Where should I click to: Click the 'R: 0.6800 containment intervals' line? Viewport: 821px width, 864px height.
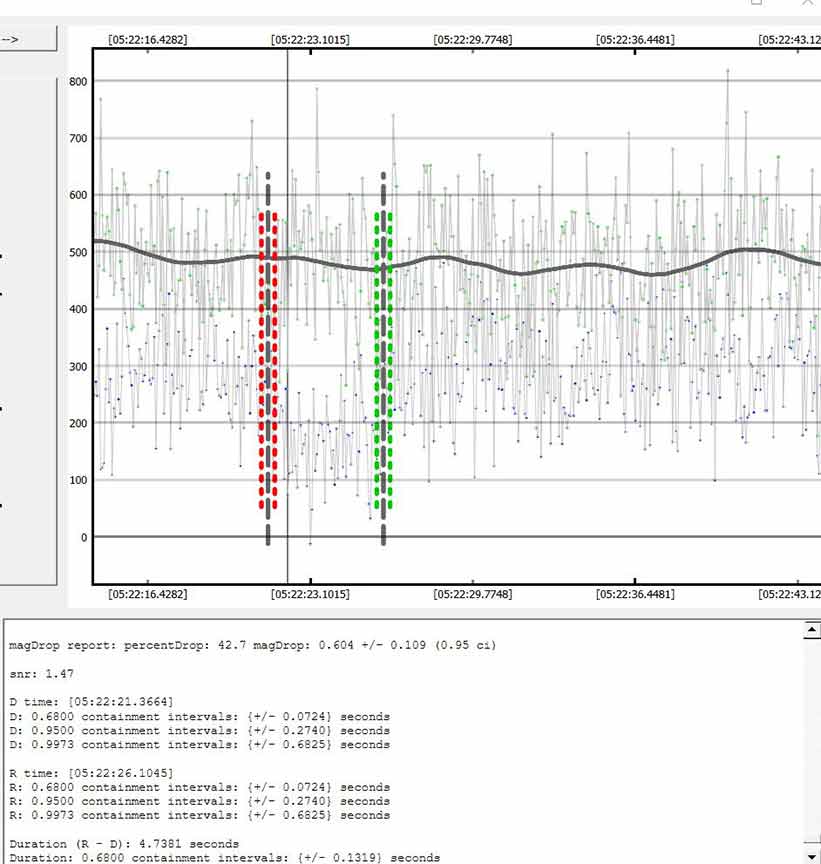(x=199, y=787)
